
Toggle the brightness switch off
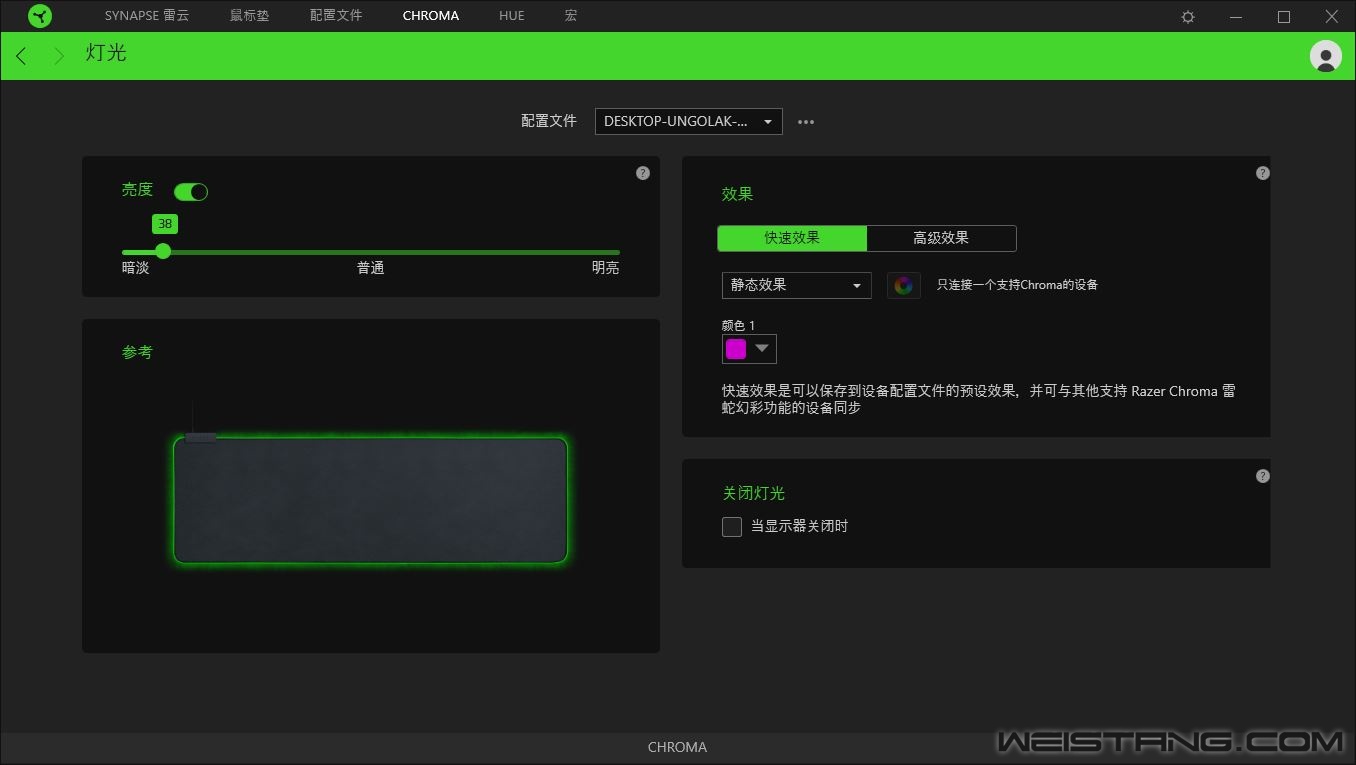191,192
